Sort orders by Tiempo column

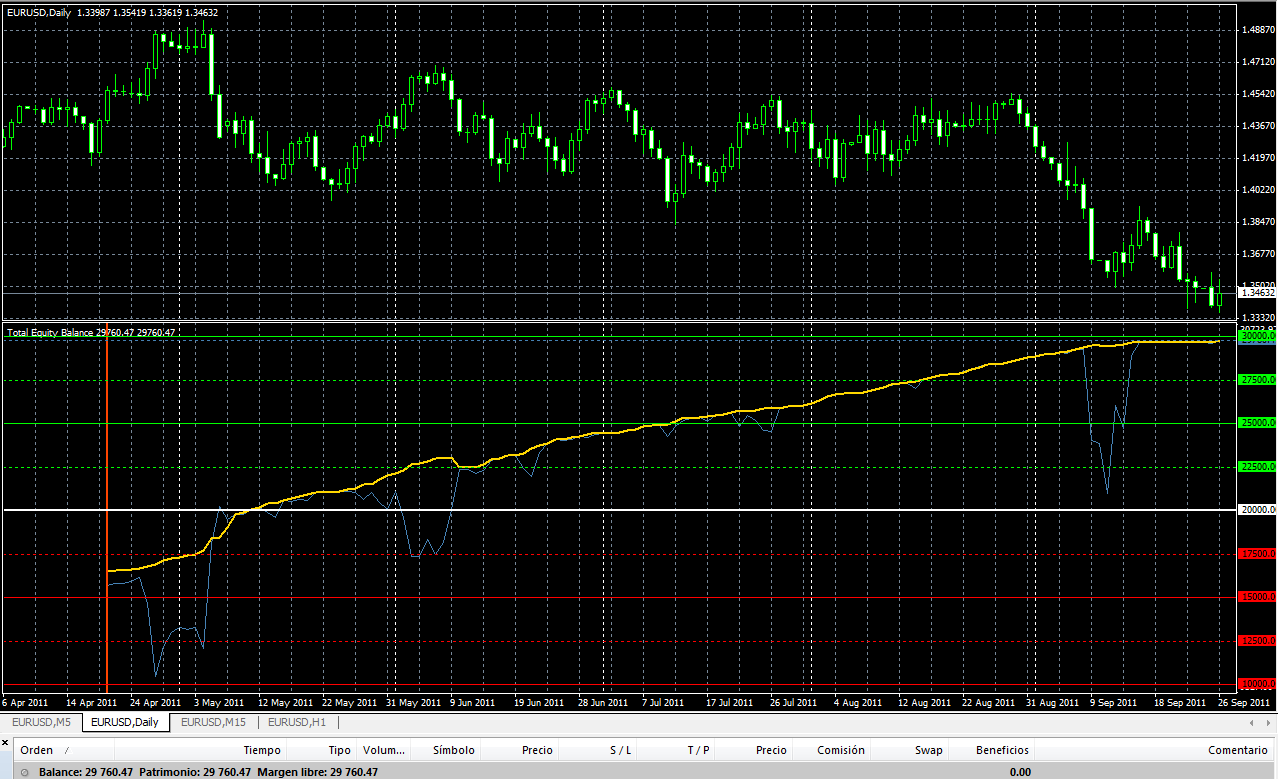262,750
